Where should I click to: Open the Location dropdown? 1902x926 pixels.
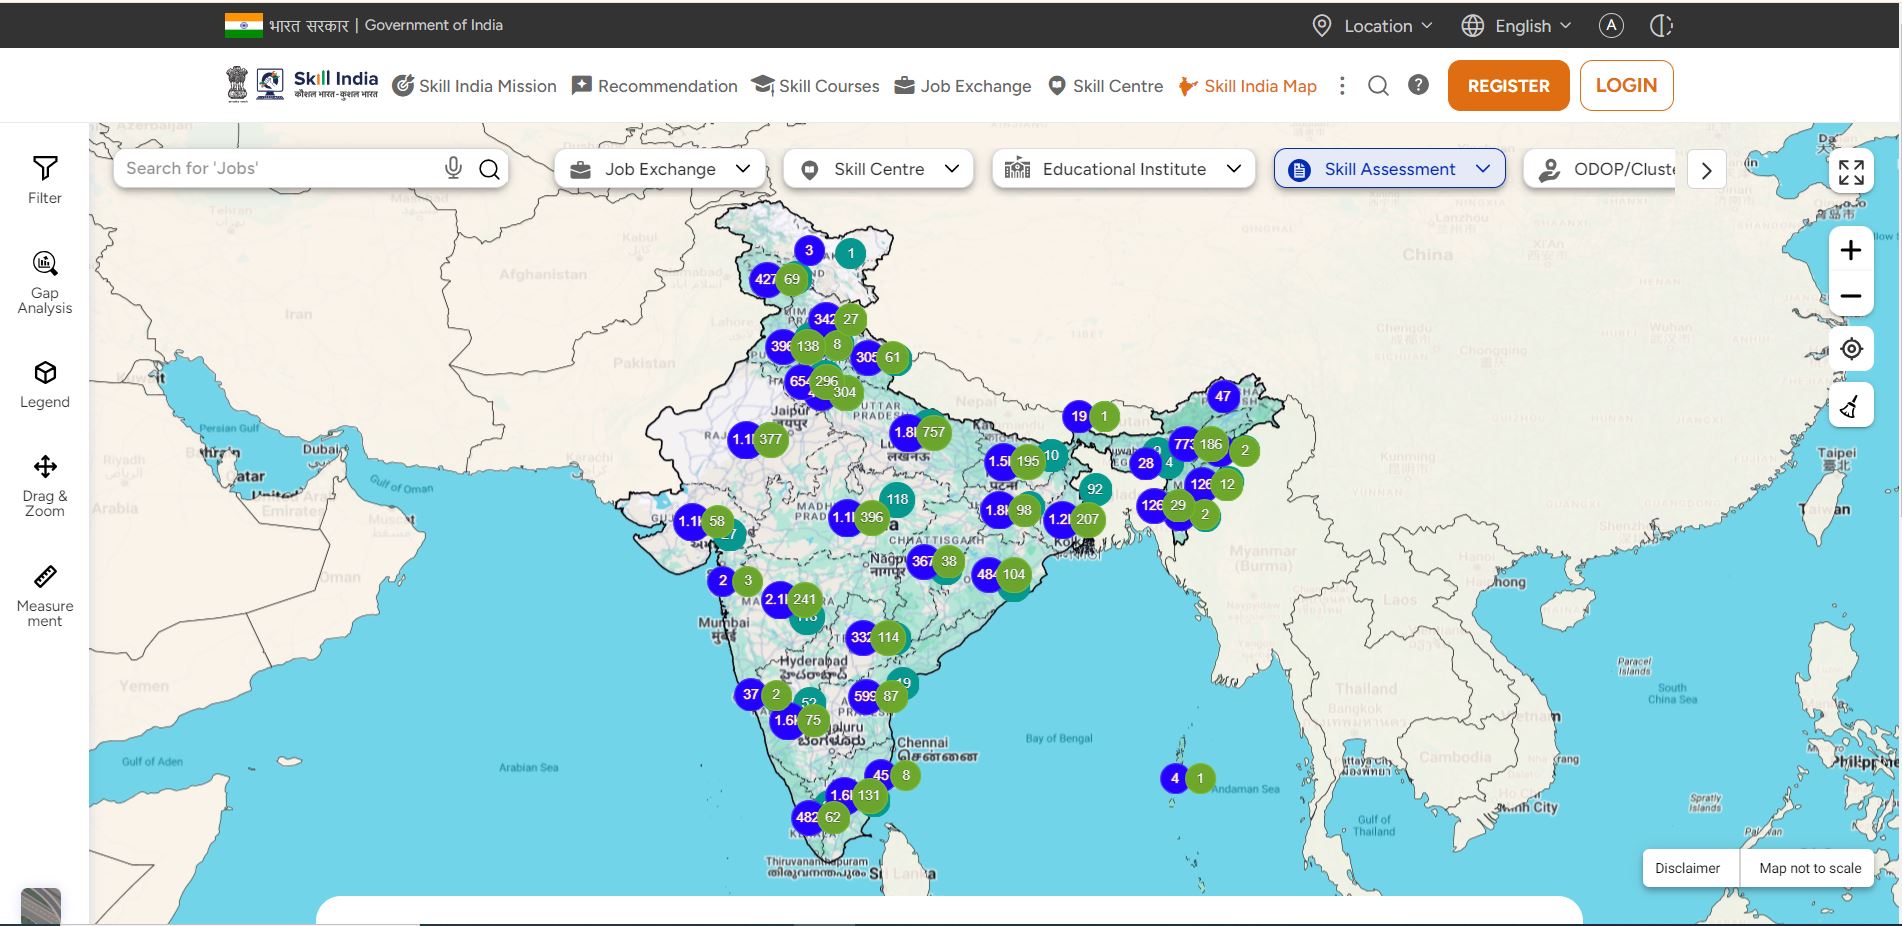[x=1372, y=26]
